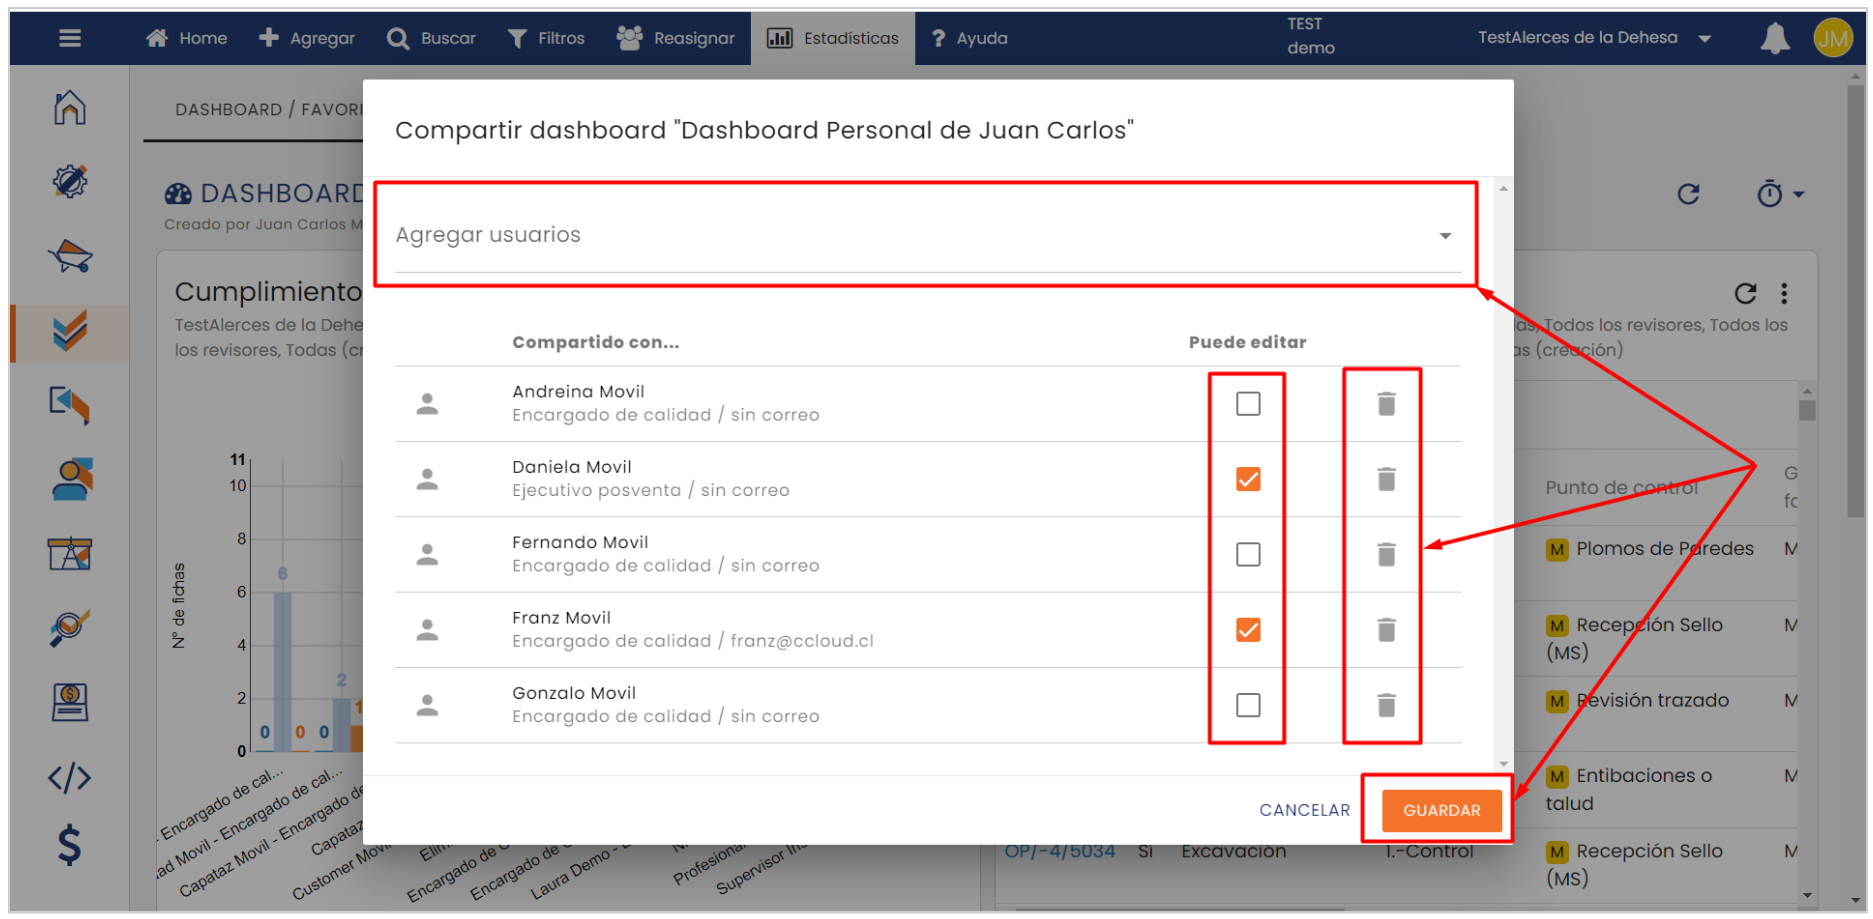Expand the timer refresh interval dropdown
Screen dimensions: 1873x919
pyautogui.click(x=1780, y=194)
